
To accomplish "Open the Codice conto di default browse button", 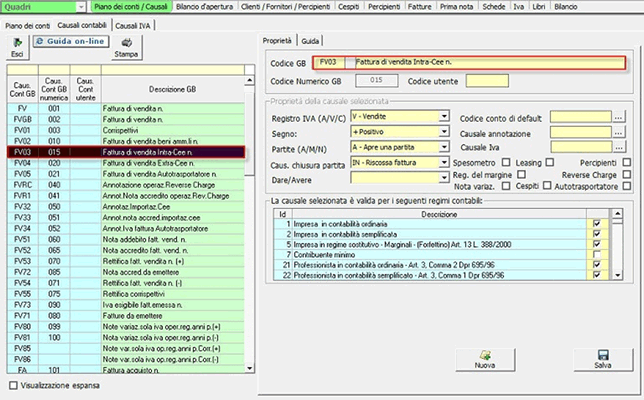I will 619,118.
